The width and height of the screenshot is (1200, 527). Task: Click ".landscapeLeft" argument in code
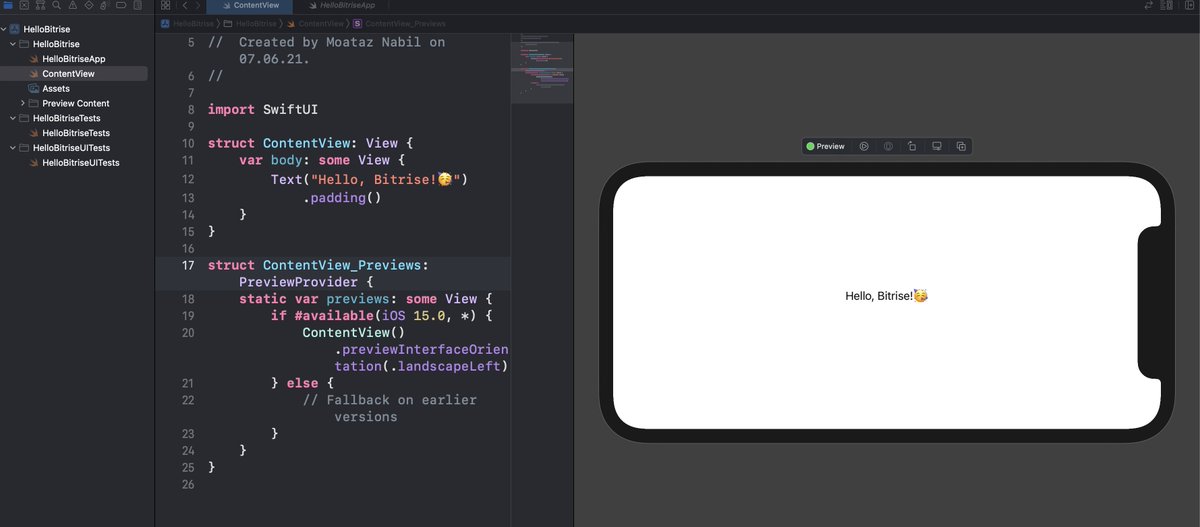[446, 366]
